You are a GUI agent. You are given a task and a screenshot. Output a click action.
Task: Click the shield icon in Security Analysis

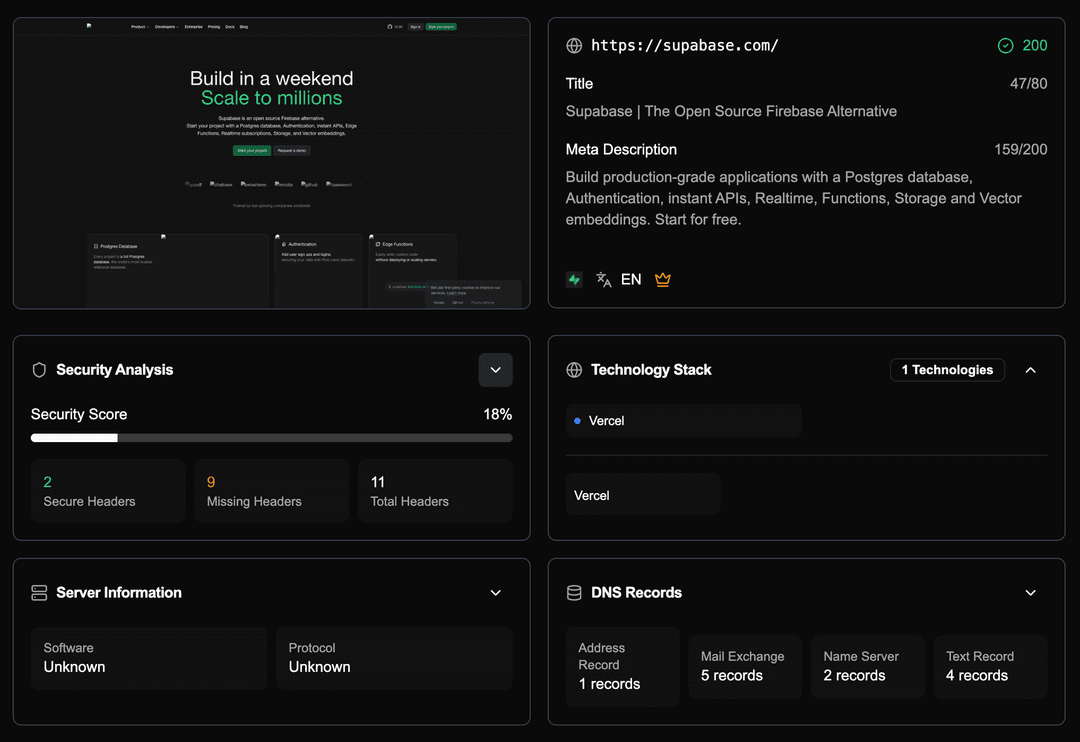tap(39, 370)
